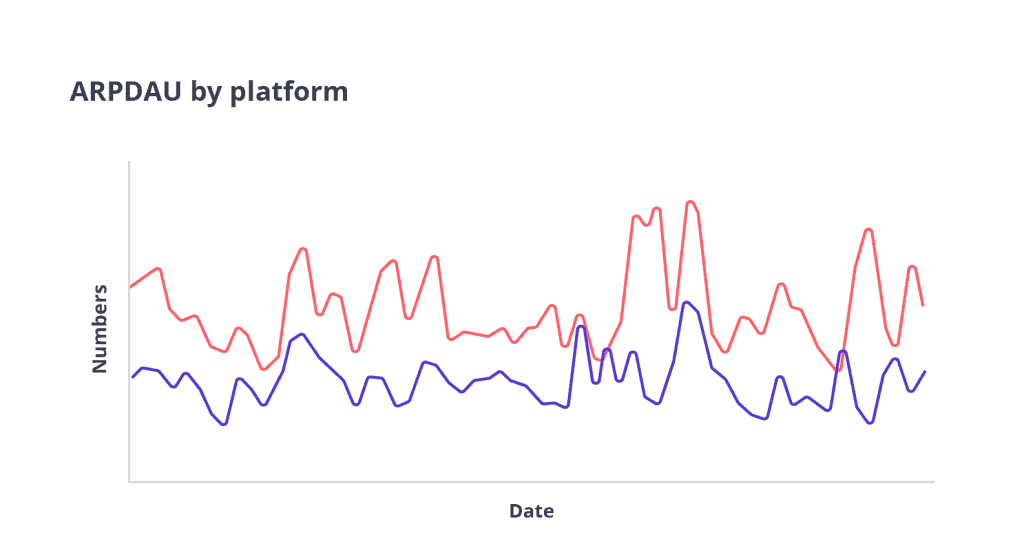This screenshot has width=1024, height=559.
Task: Click the red line's rightmost end point
Action: tap(922, 305)
